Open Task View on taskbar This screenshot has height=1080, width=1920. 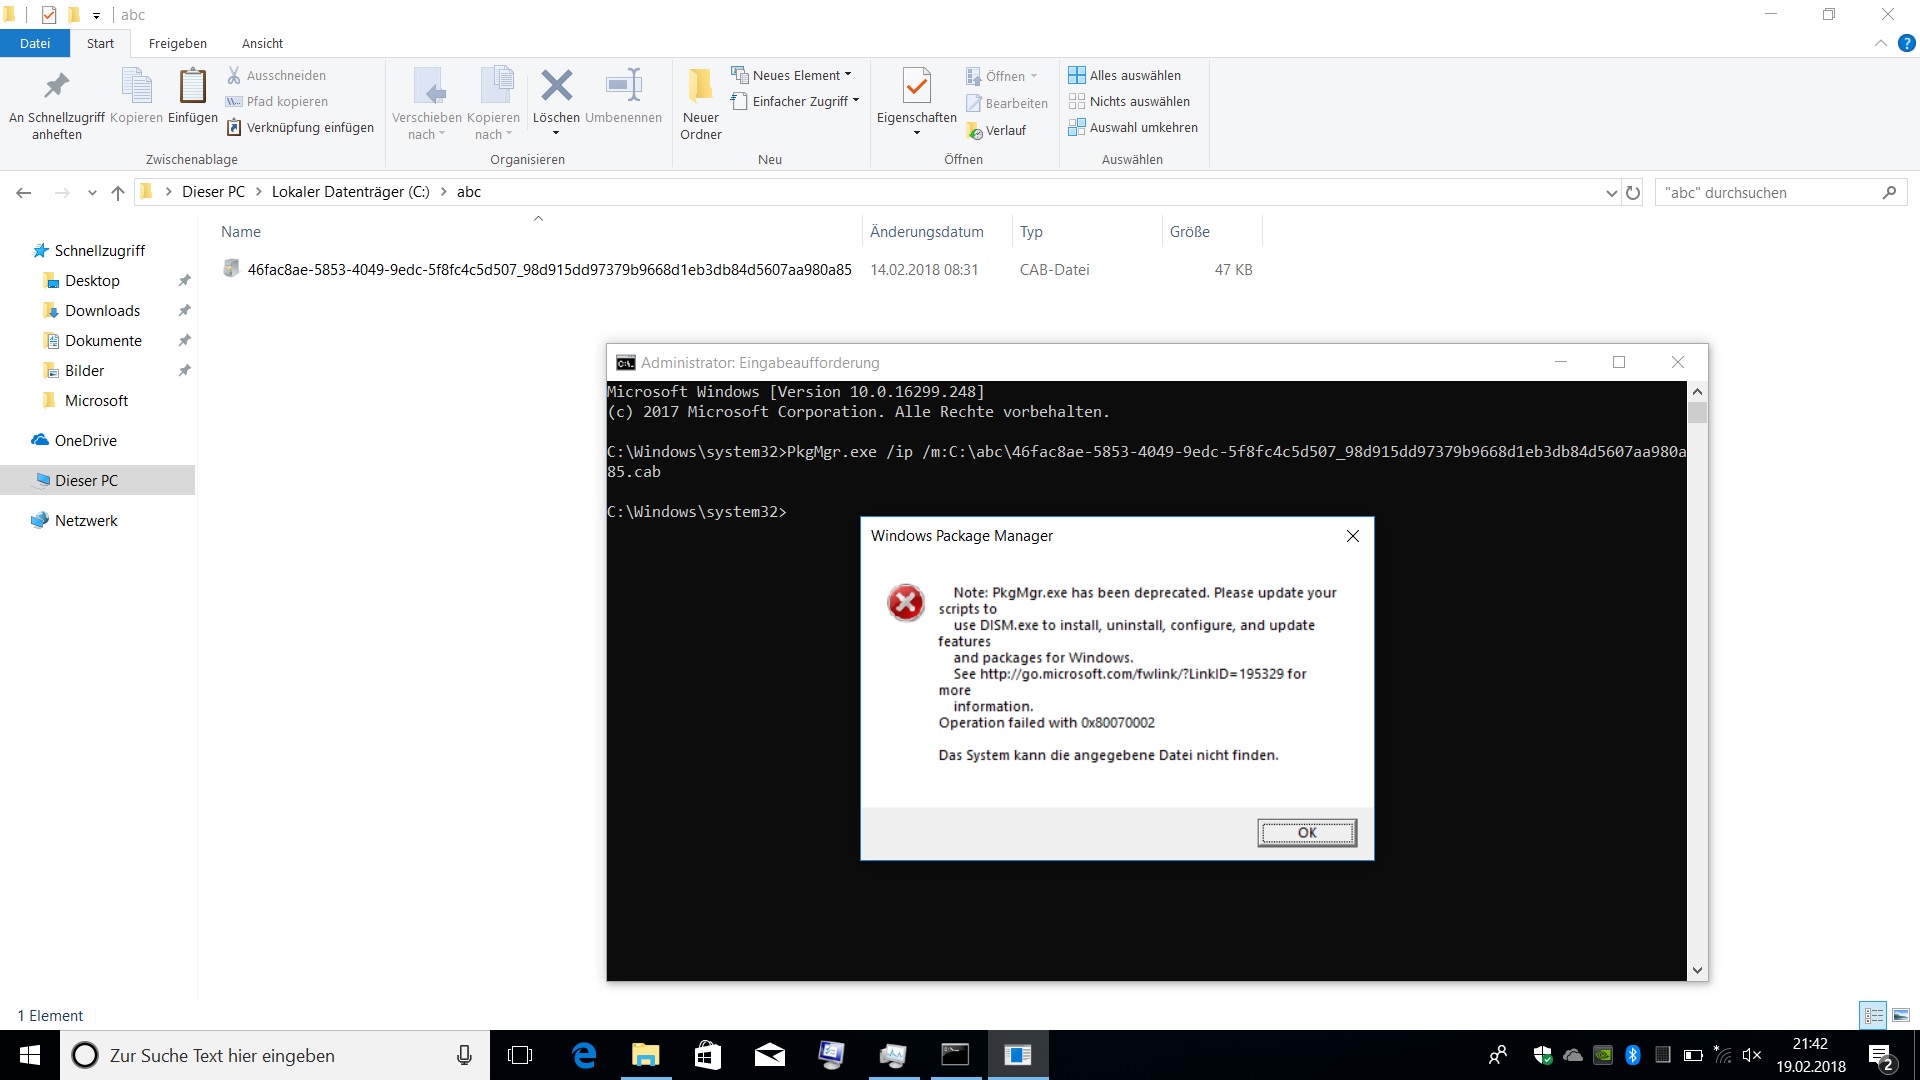(520, 1055)
